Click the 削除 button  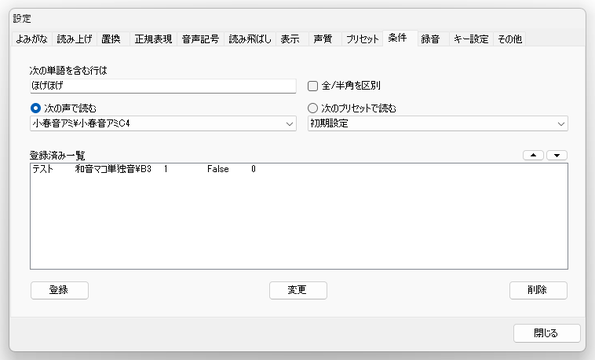538,290
